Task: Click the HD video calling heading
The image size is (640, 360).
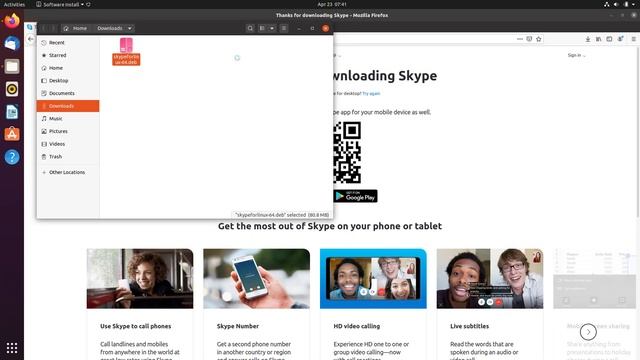Action: click(x=357, y=326)
